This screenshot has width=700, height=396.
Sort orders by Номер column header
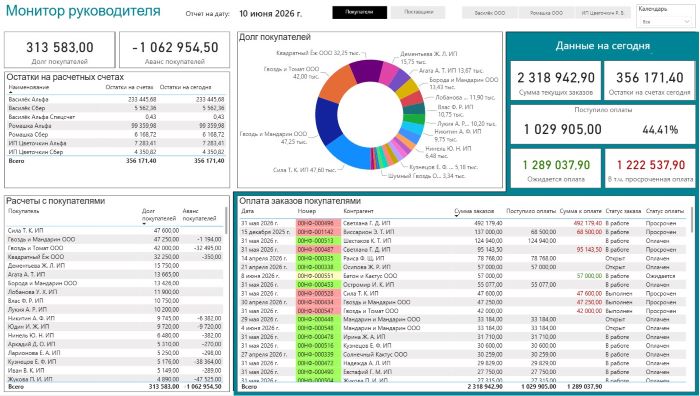click(x=307, y=211)
